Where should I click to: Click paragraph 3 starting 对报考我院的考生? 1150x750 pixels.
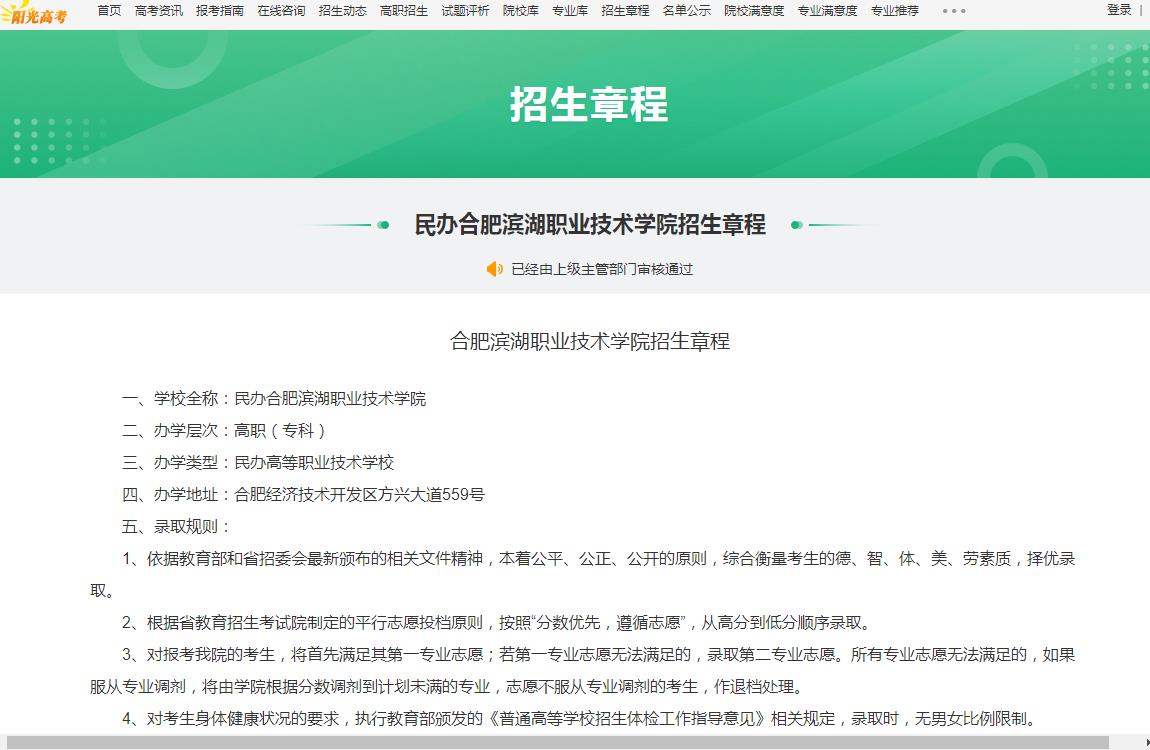[x=582, y=671]
